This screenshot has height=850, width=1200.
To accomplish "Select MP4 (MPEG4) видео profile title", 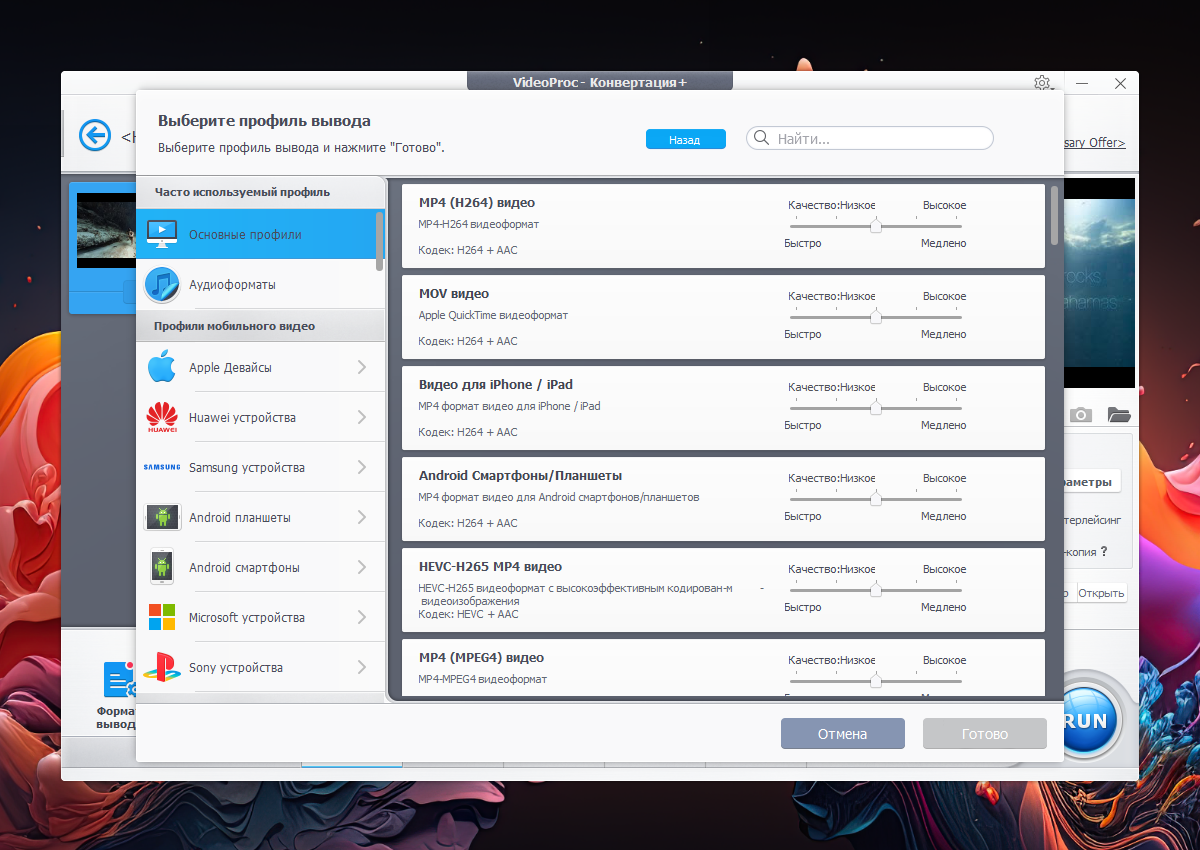I will 481,658.
